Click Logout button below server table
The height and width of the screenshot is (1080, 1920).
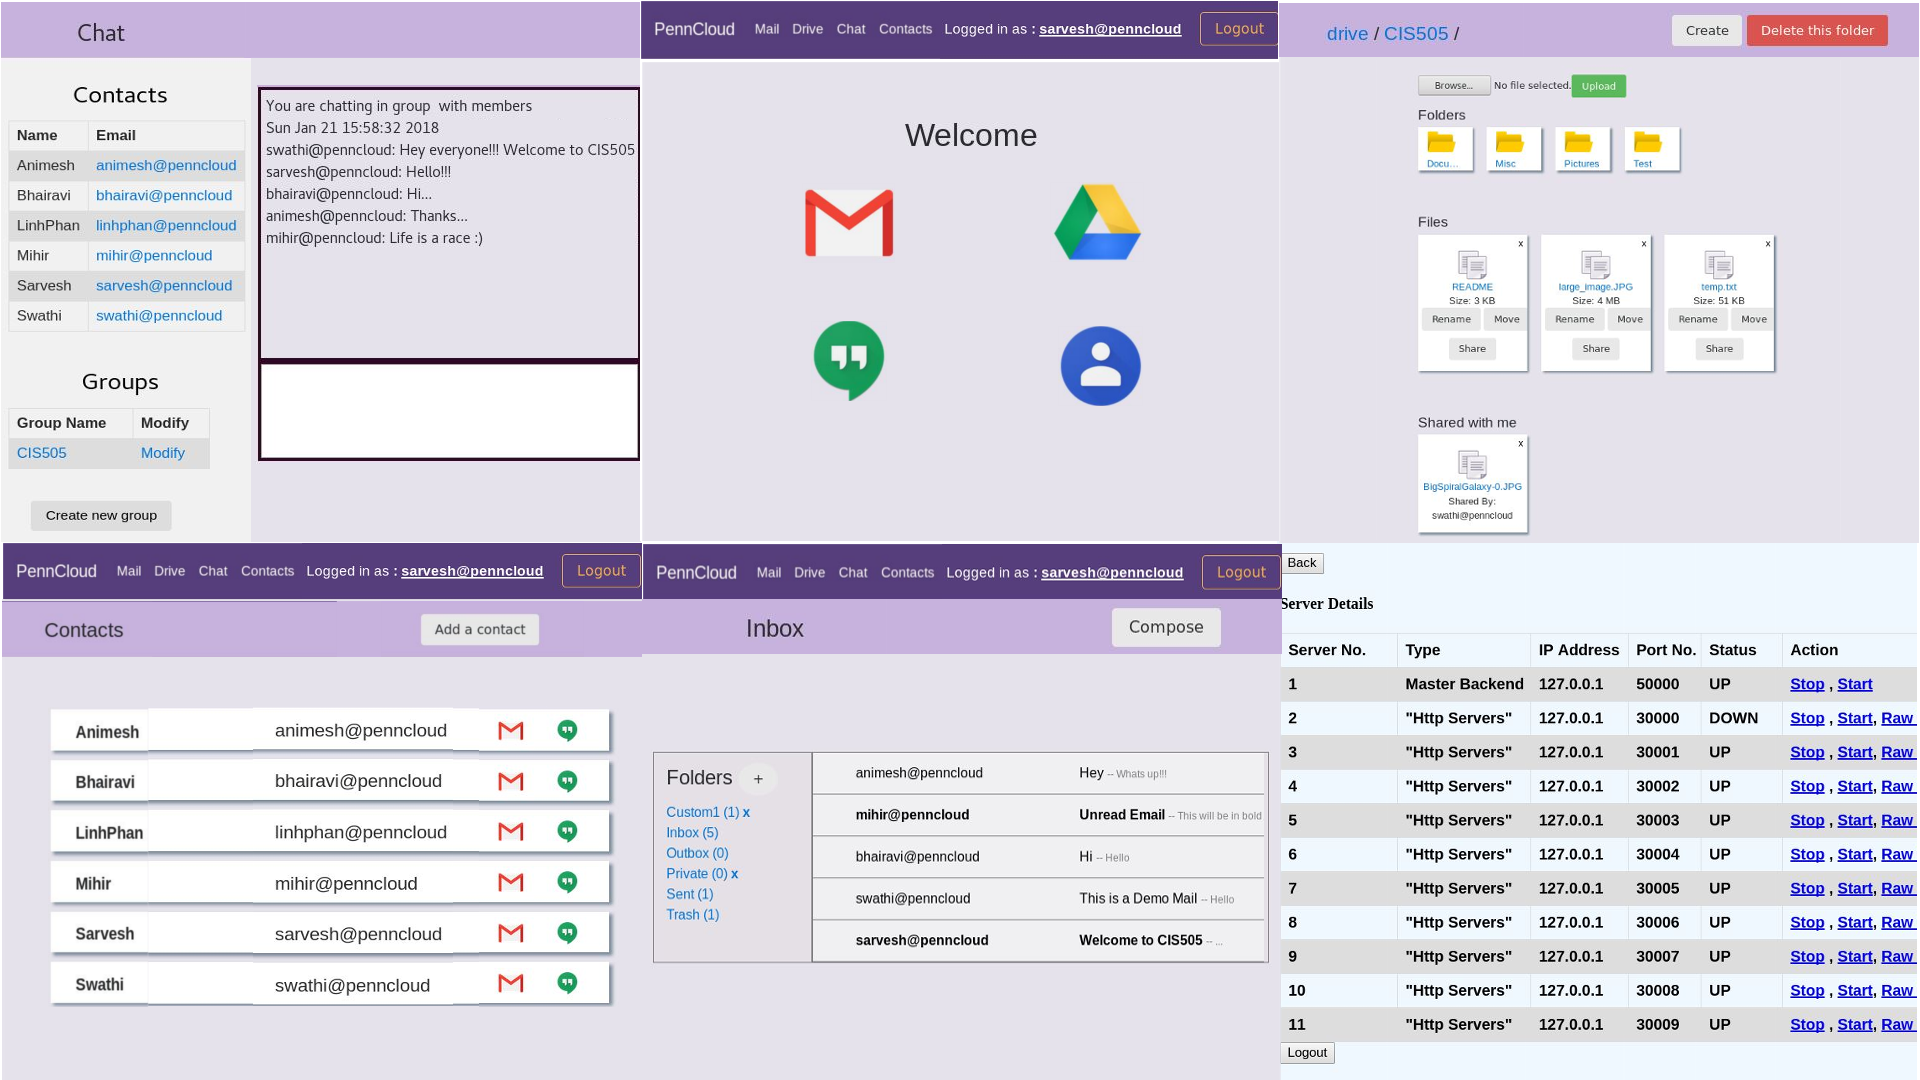pos(1307,1052)
